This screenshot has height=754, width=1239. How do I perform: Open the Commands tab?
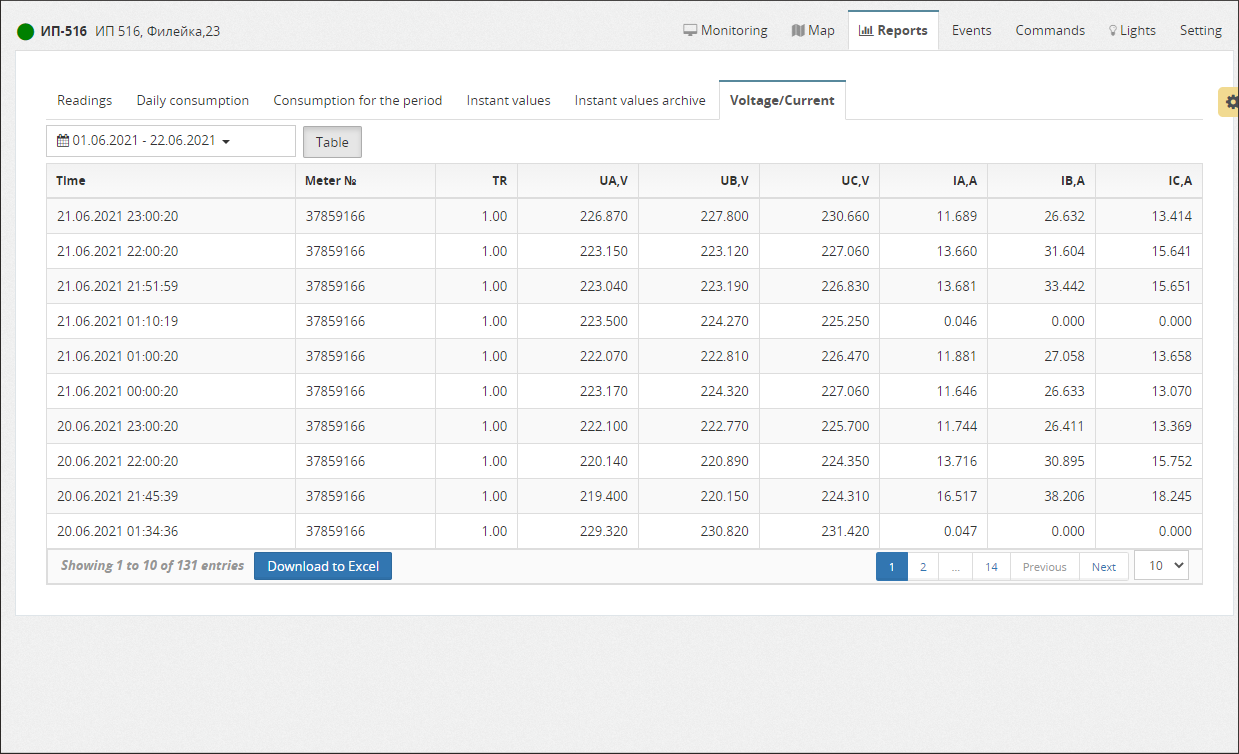(x=1049, y=30)
